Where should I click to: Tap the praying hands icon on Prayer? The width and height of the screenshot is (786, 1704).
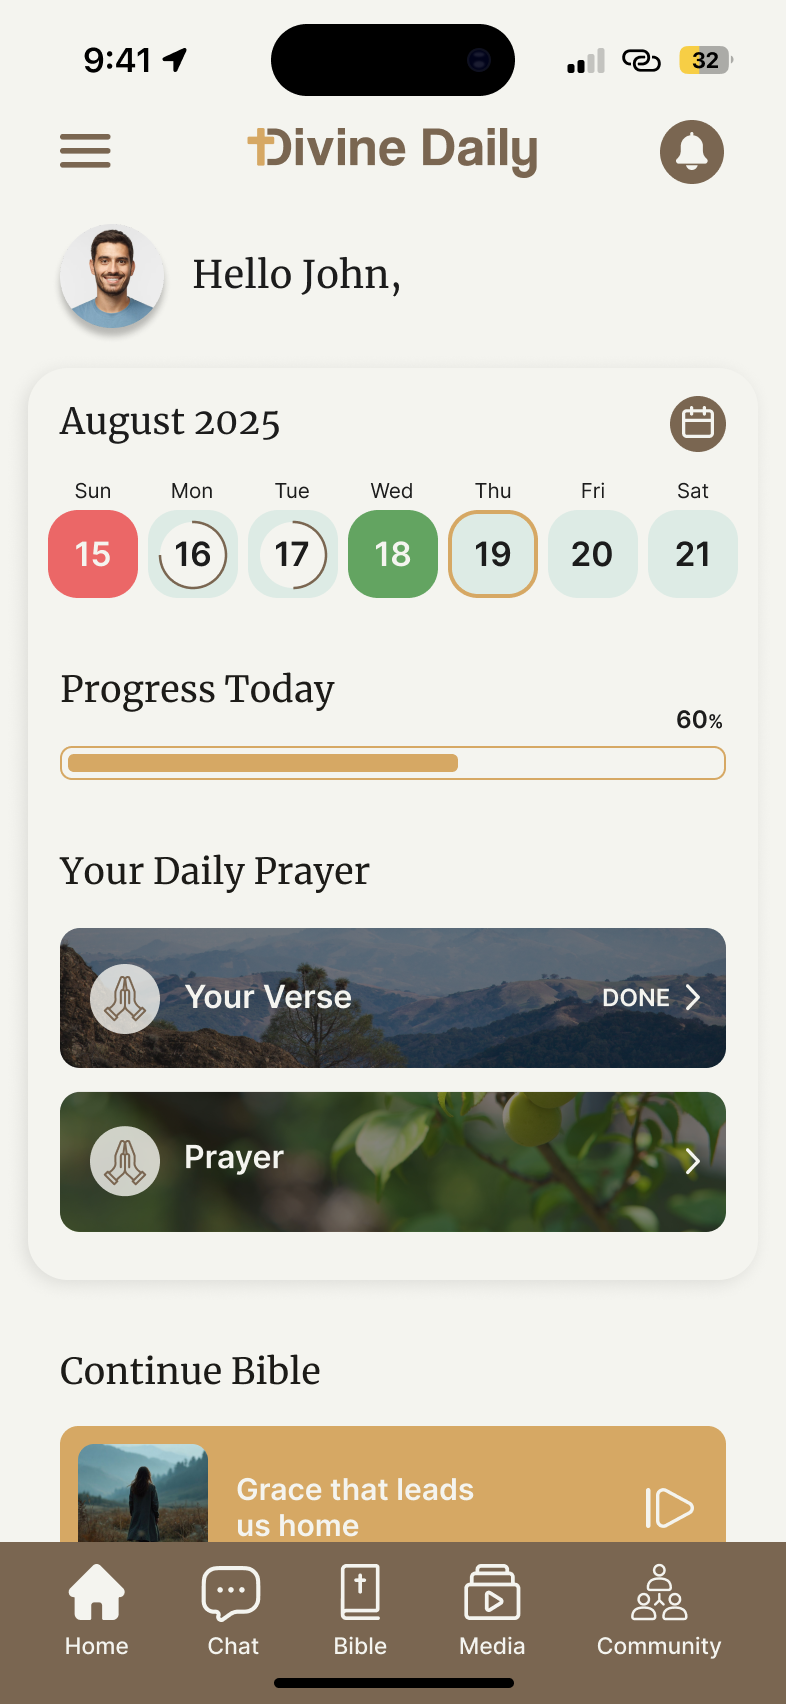pyautogui.click(x=125, y=1161)
